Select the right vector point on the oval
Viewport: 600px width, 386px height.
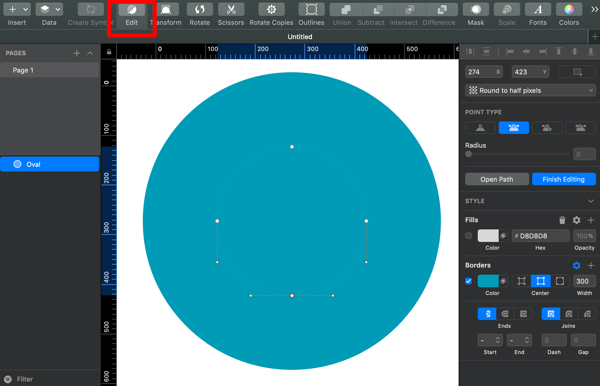click(x=366, y=221)
